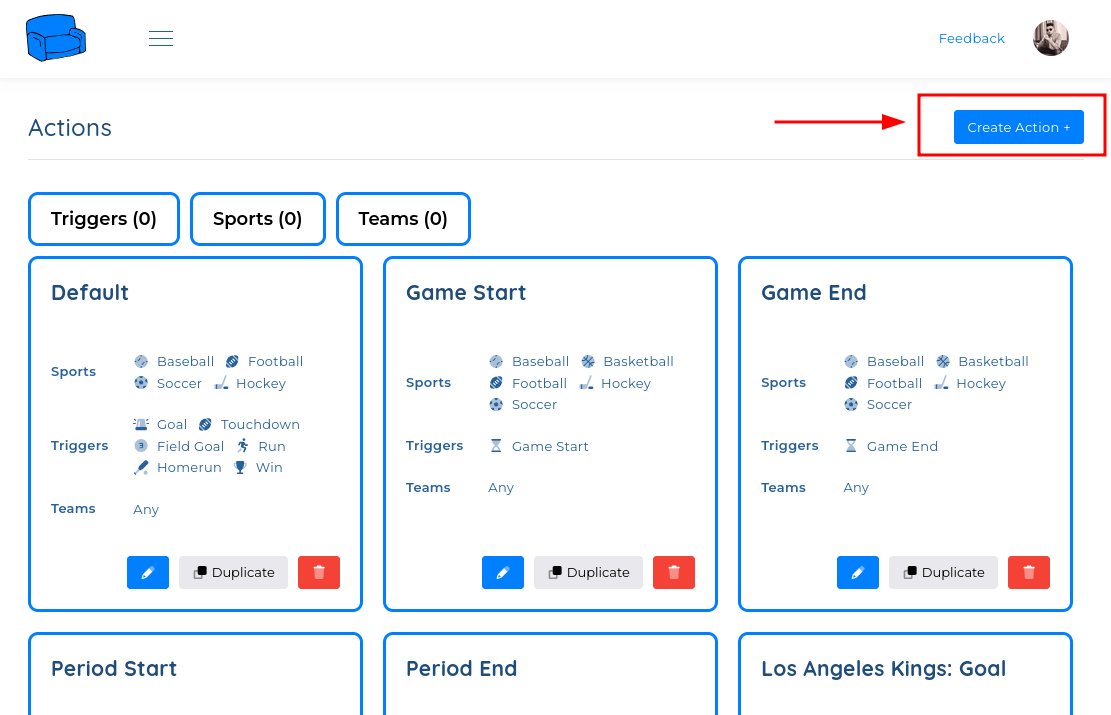Click the blue couch logo
The width and height of the screenshot is (1111, 715).
coord(56,38)
